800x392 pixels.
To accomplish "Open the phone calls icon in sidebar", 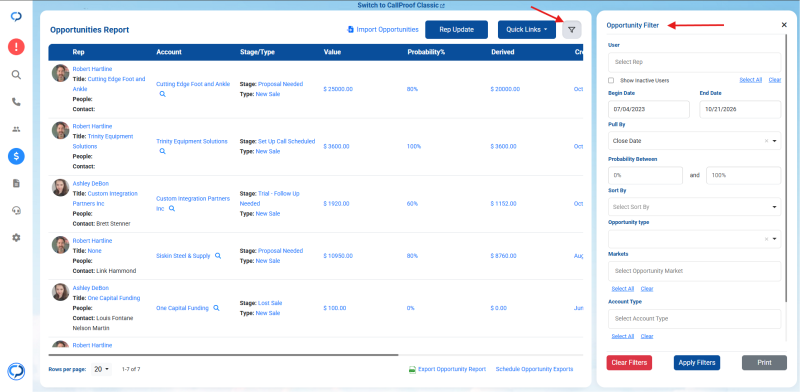I will click(16, 102).
